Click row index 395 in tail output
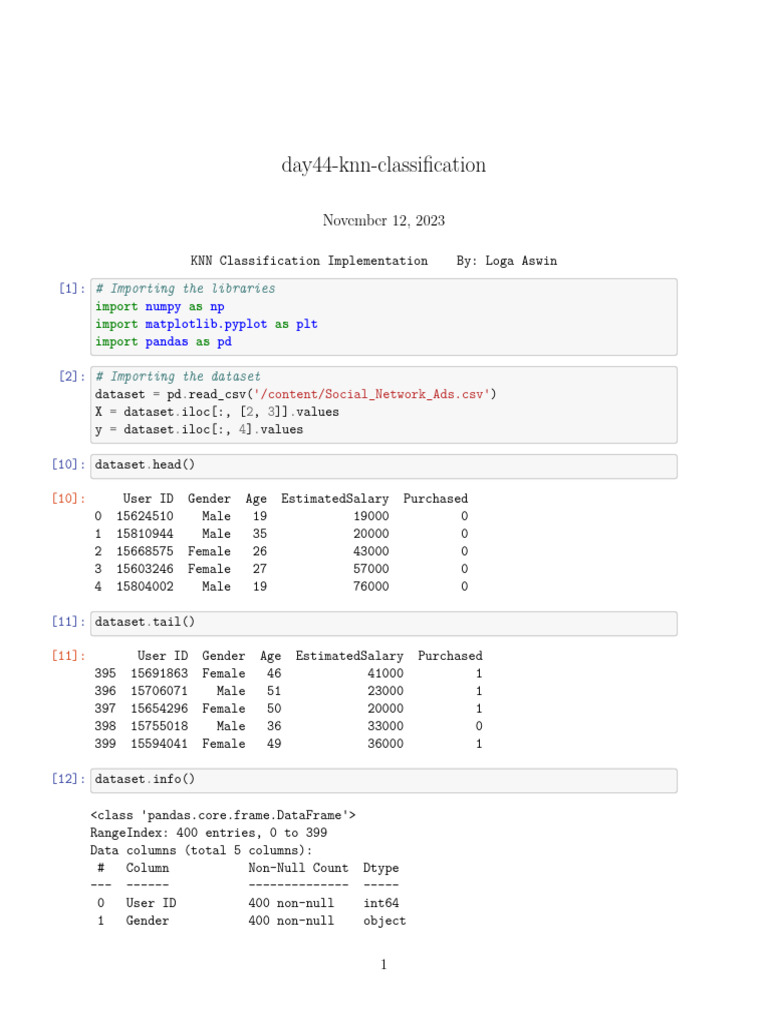 105,674
